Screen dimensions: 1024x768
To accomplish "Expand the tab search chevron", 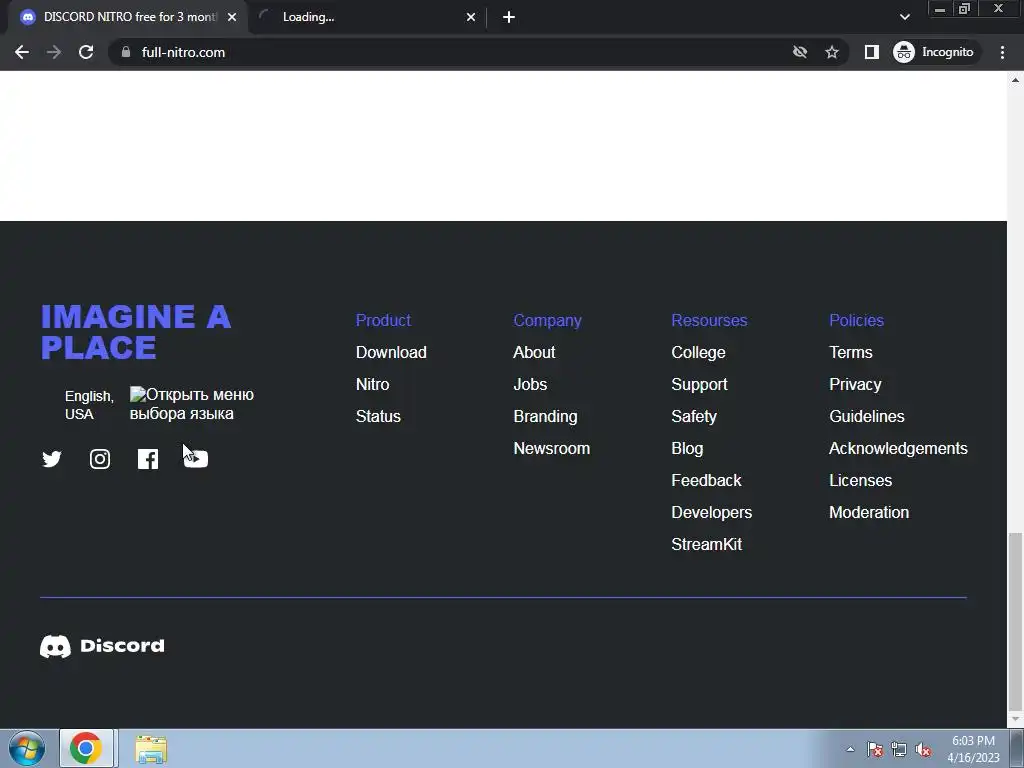I will [904, 17].
